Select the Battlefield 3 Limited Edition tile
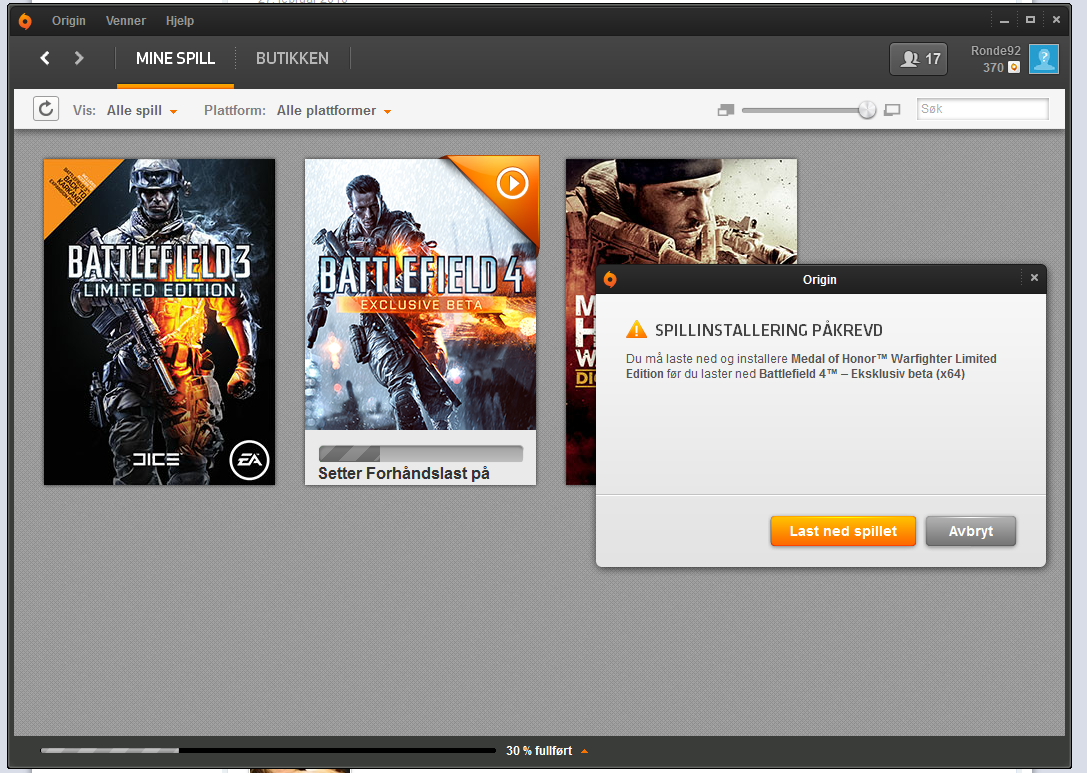This screenshot has height=773, width=1087. [x=159, y=322]
